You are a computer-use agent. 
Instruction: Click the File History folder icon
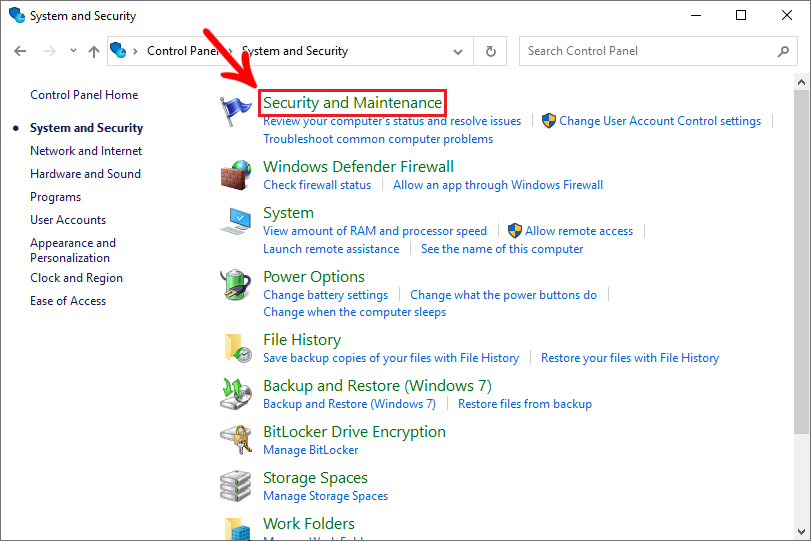(x=237, y=348)
